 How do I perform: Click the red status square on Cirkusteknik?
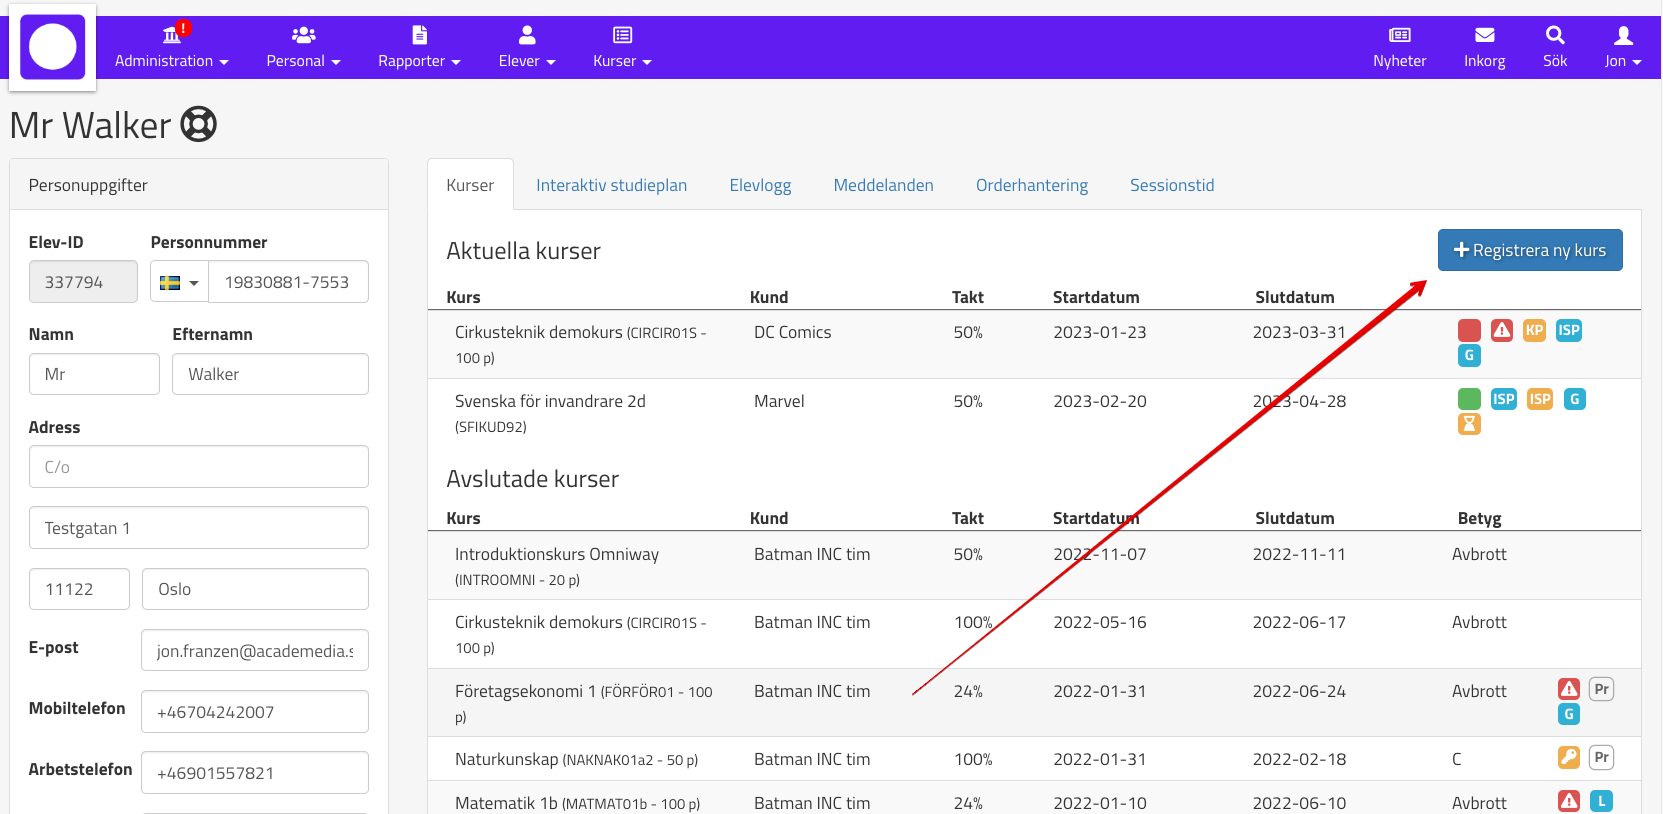click(1469, 331)
